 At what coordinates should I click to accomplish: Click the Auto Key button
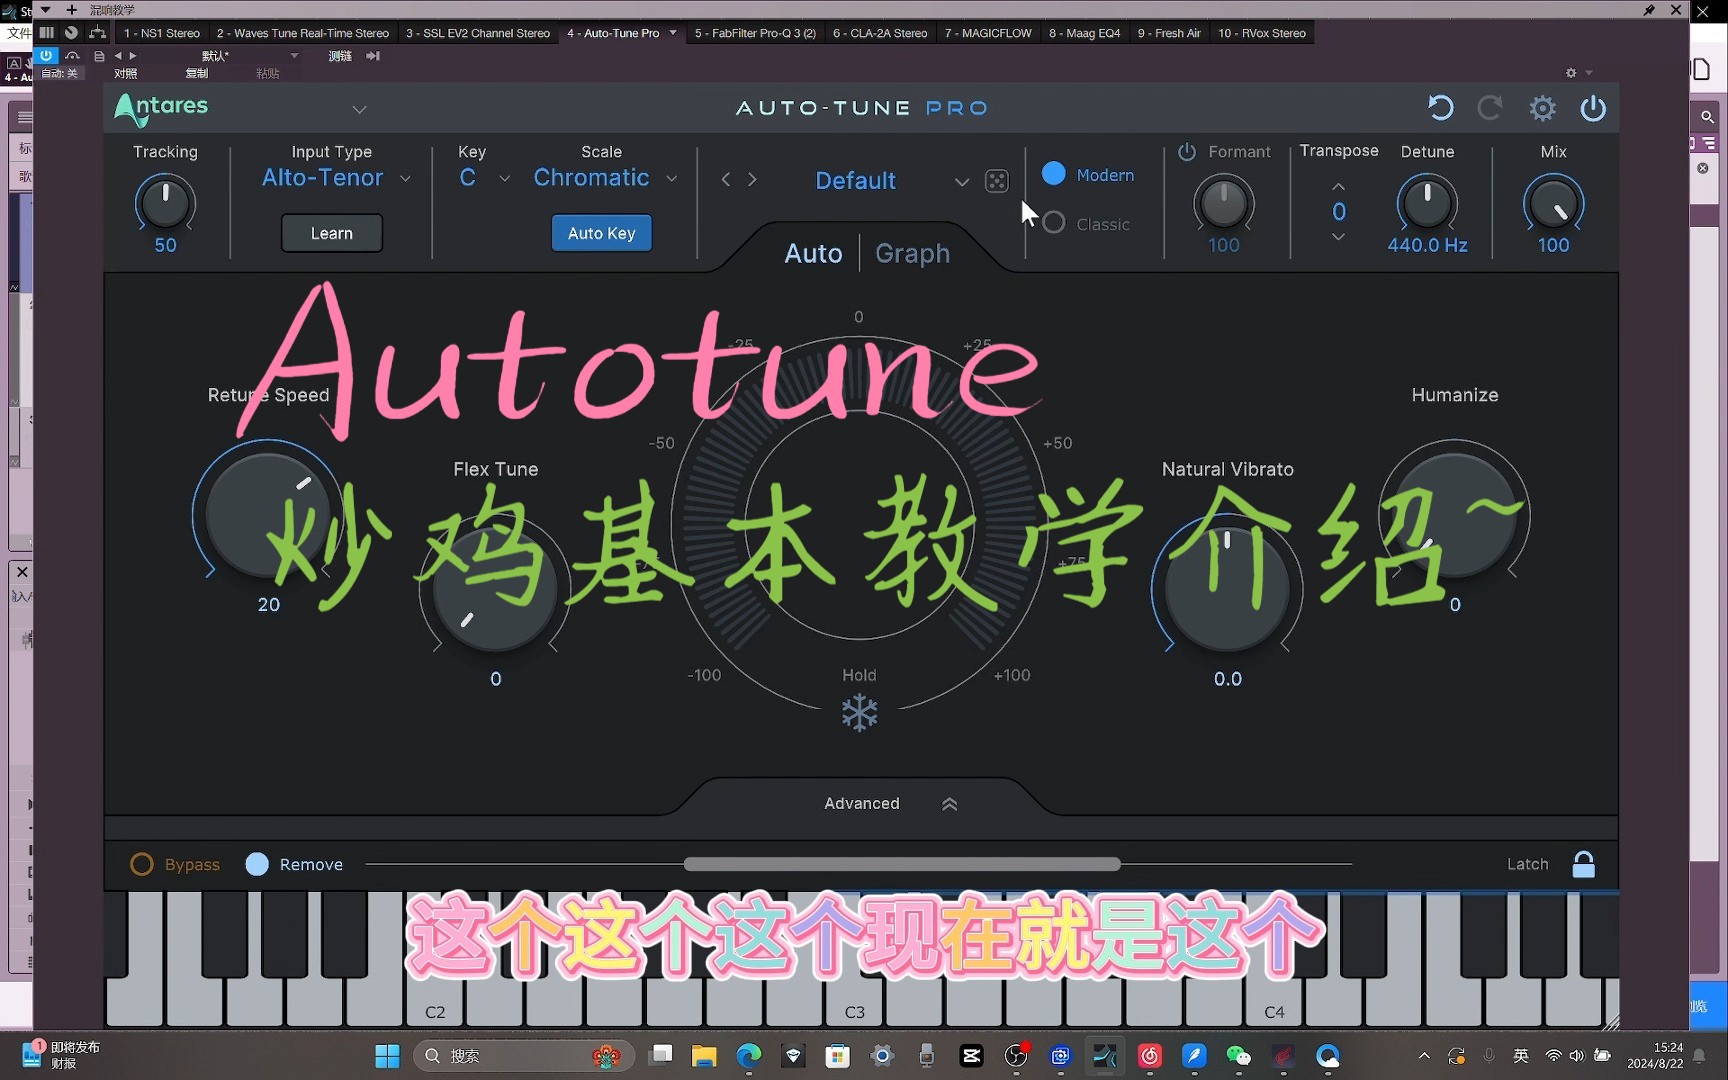coord(601,232)
